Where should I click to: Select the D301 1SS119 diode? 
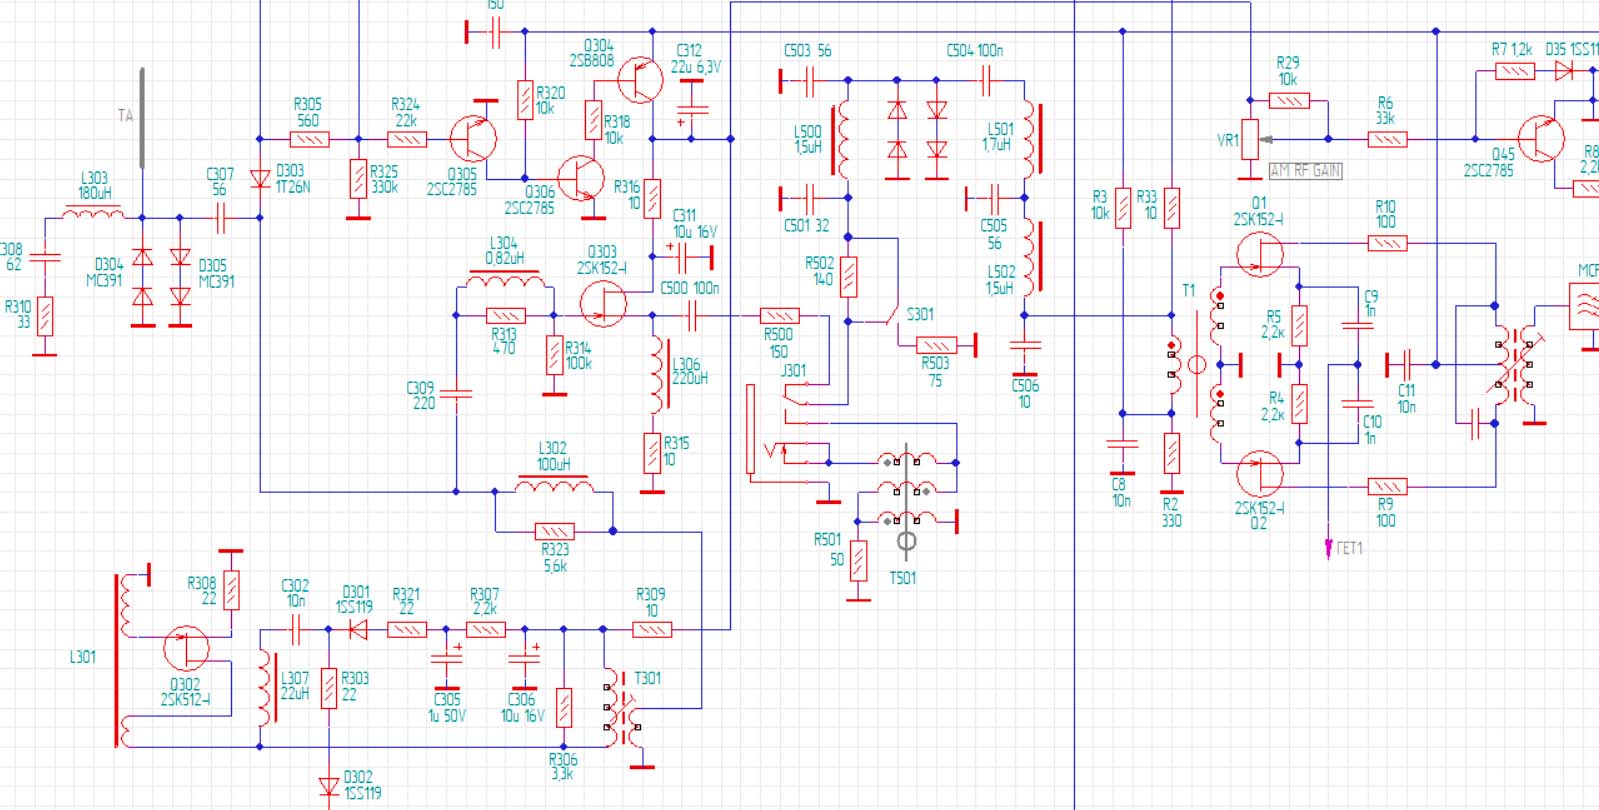[x=356, y=629]
